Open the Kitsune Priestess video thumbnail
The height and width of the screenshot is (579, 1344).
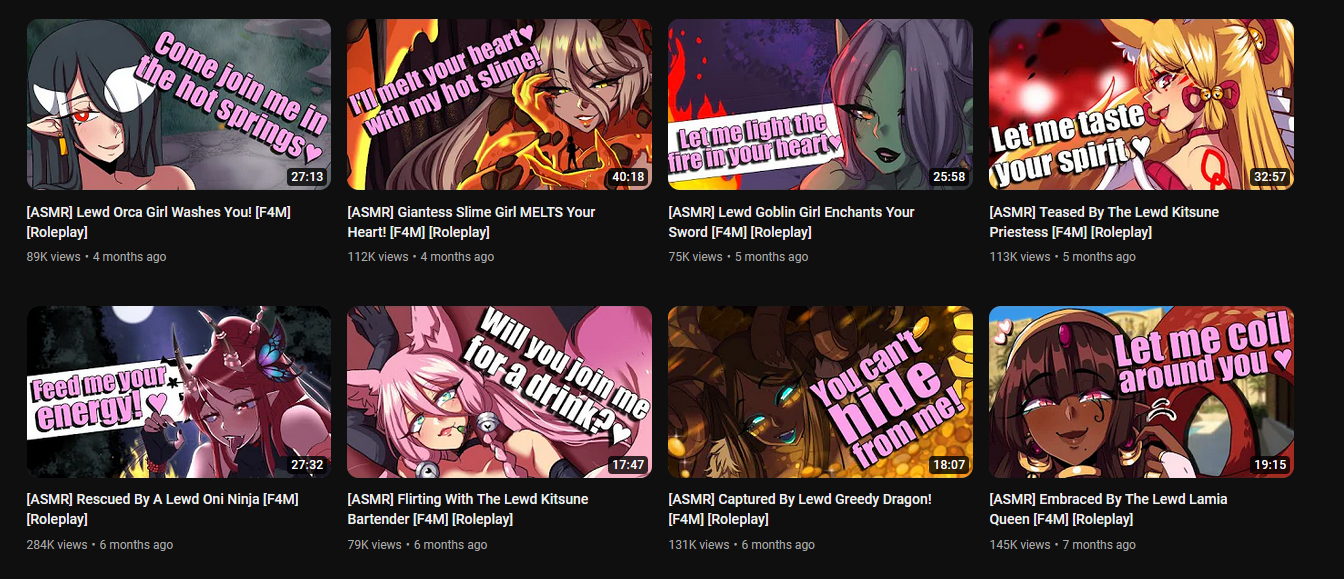1141,104
